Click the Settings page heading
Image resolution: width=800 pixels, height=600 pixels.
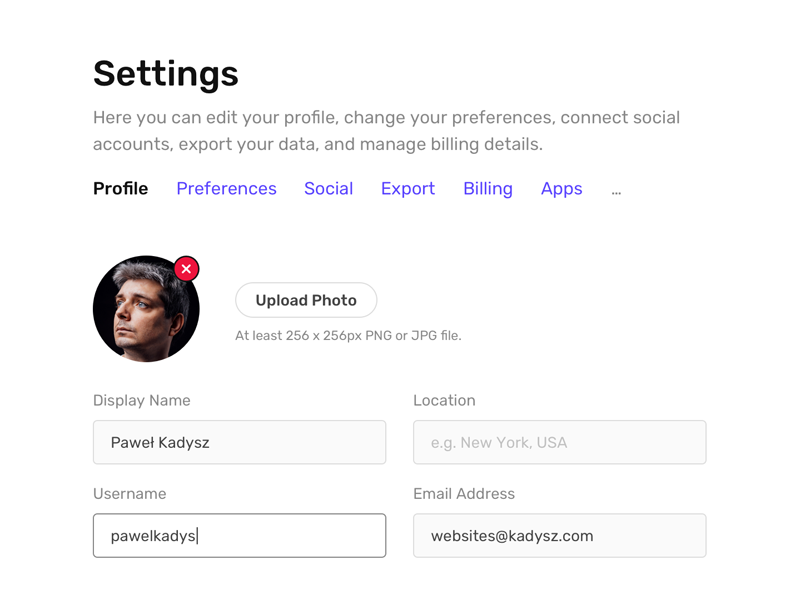[x=165, y=74]
